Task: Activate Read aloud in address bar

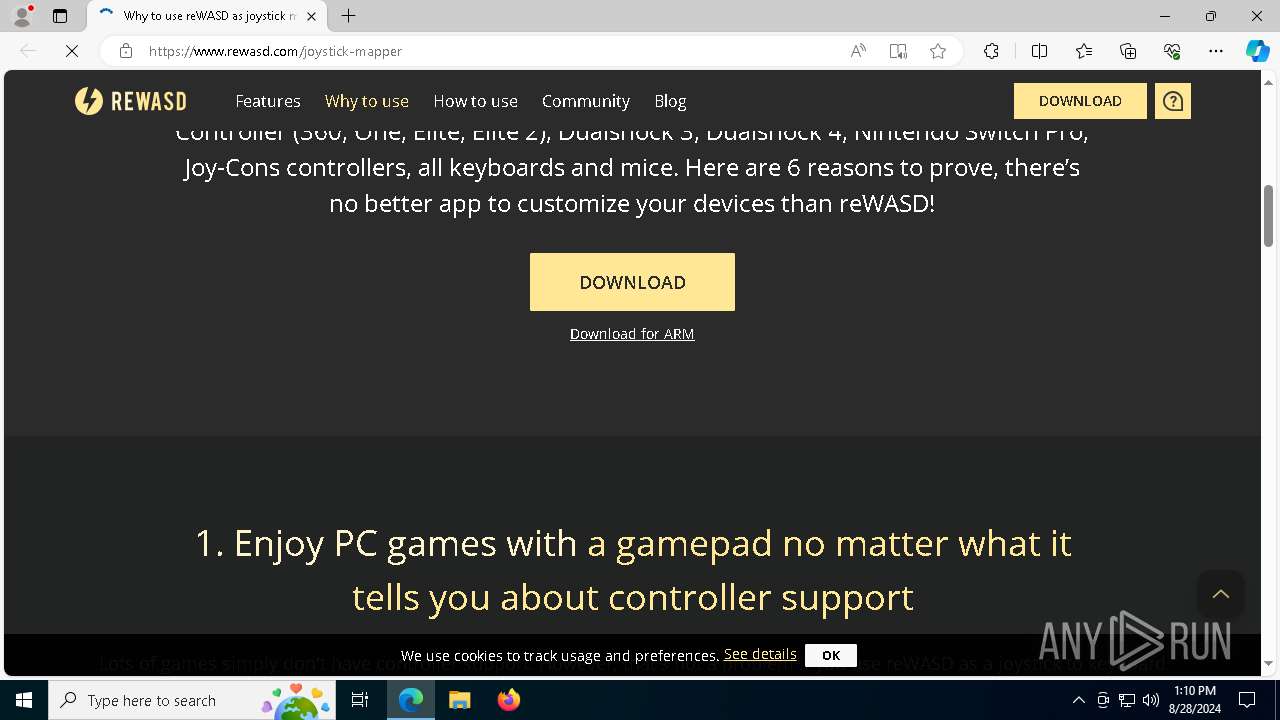Action: pos(858,51)
